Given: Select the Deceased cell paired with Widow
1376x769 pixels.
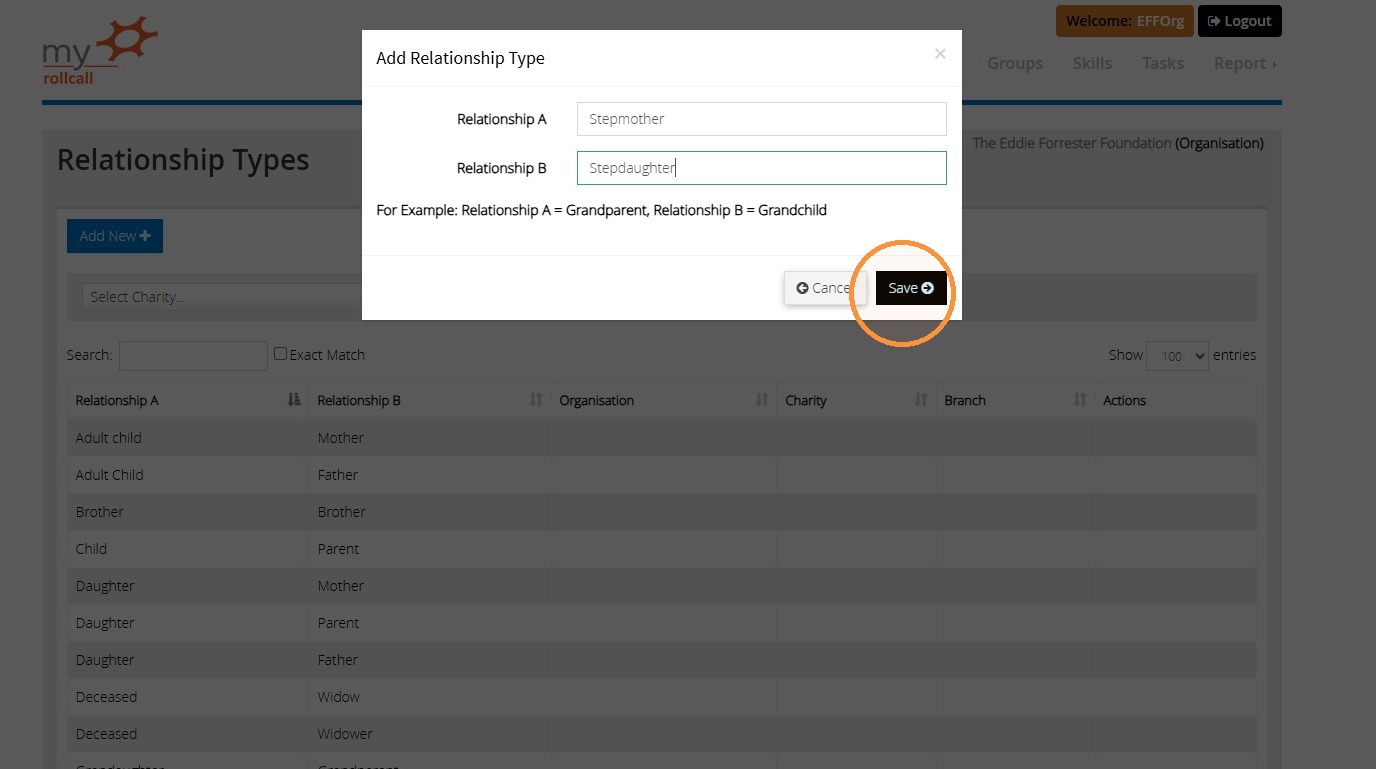Looking at the screenshot, I should pos(188,697).
